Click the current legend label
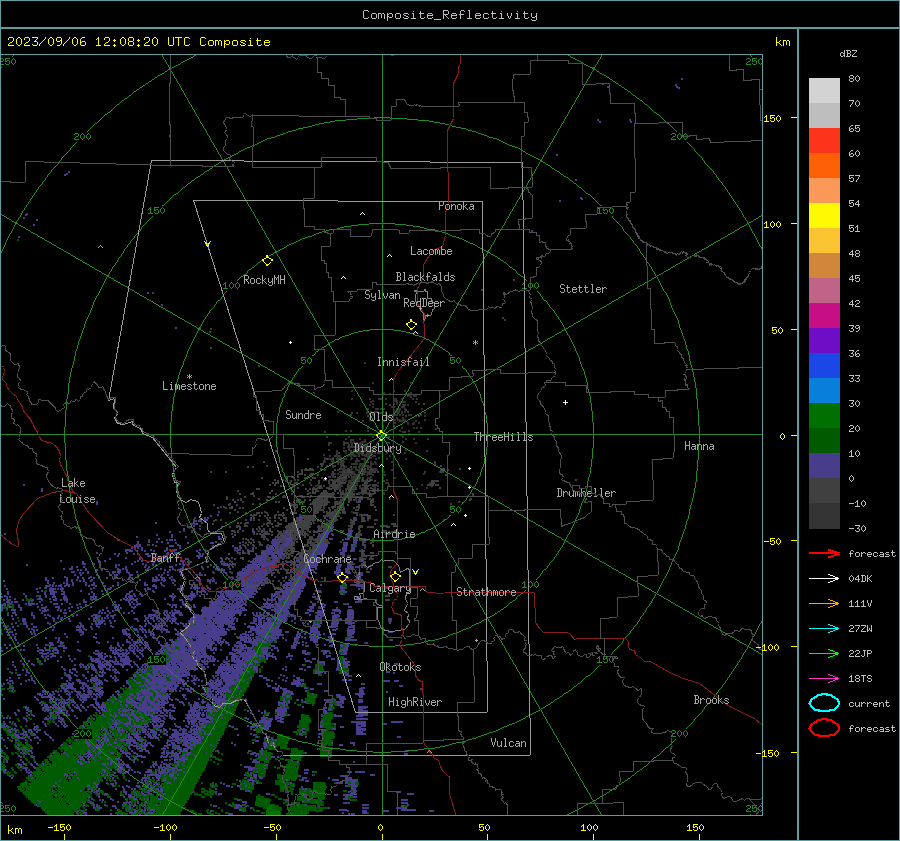 tap(869, 703)
